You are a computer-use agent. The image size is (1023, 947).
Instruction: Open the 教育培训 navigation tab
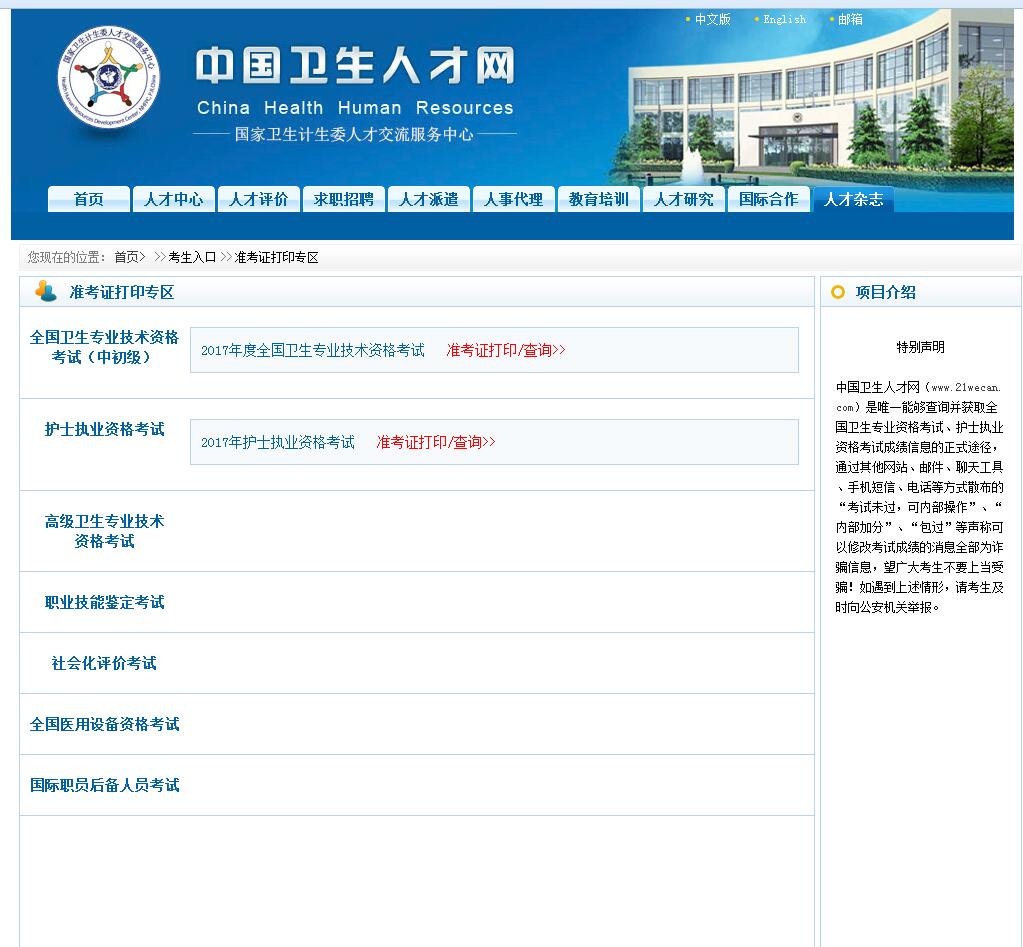click(598, 199)
